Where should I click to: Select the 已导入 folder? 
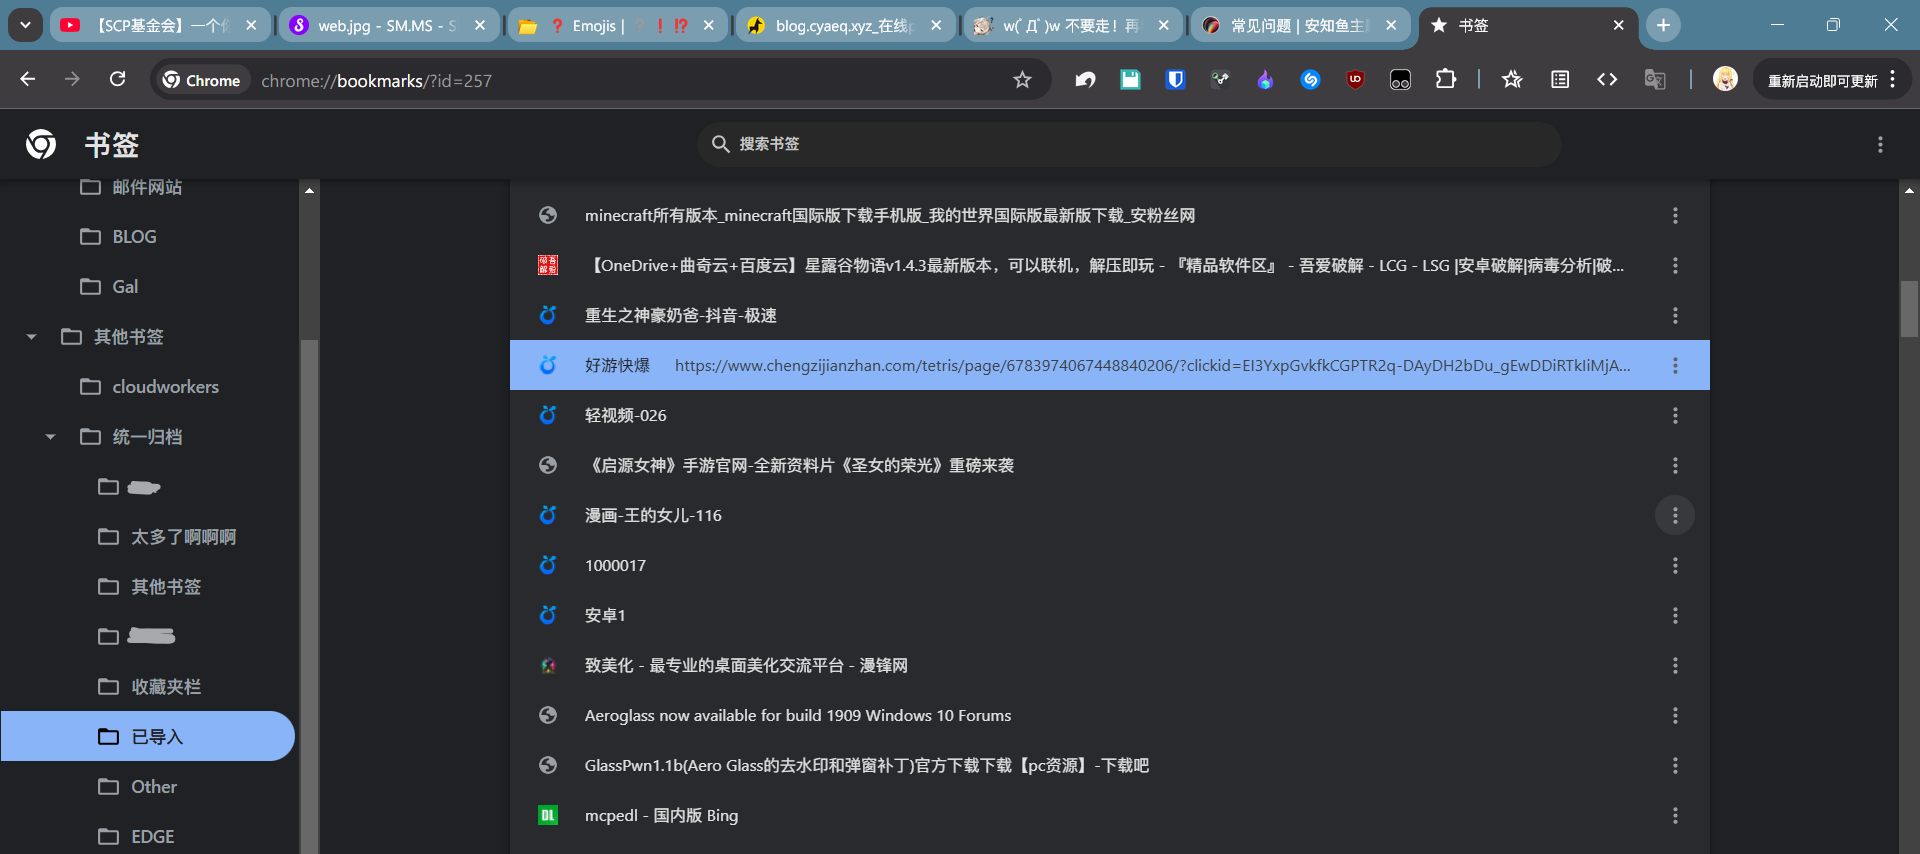tap(148, 736)
